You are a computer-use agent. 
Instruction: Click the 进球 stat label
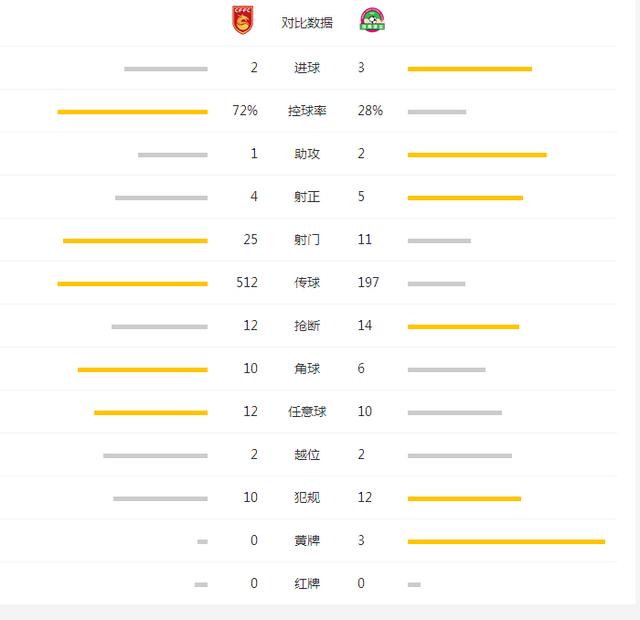307,67
